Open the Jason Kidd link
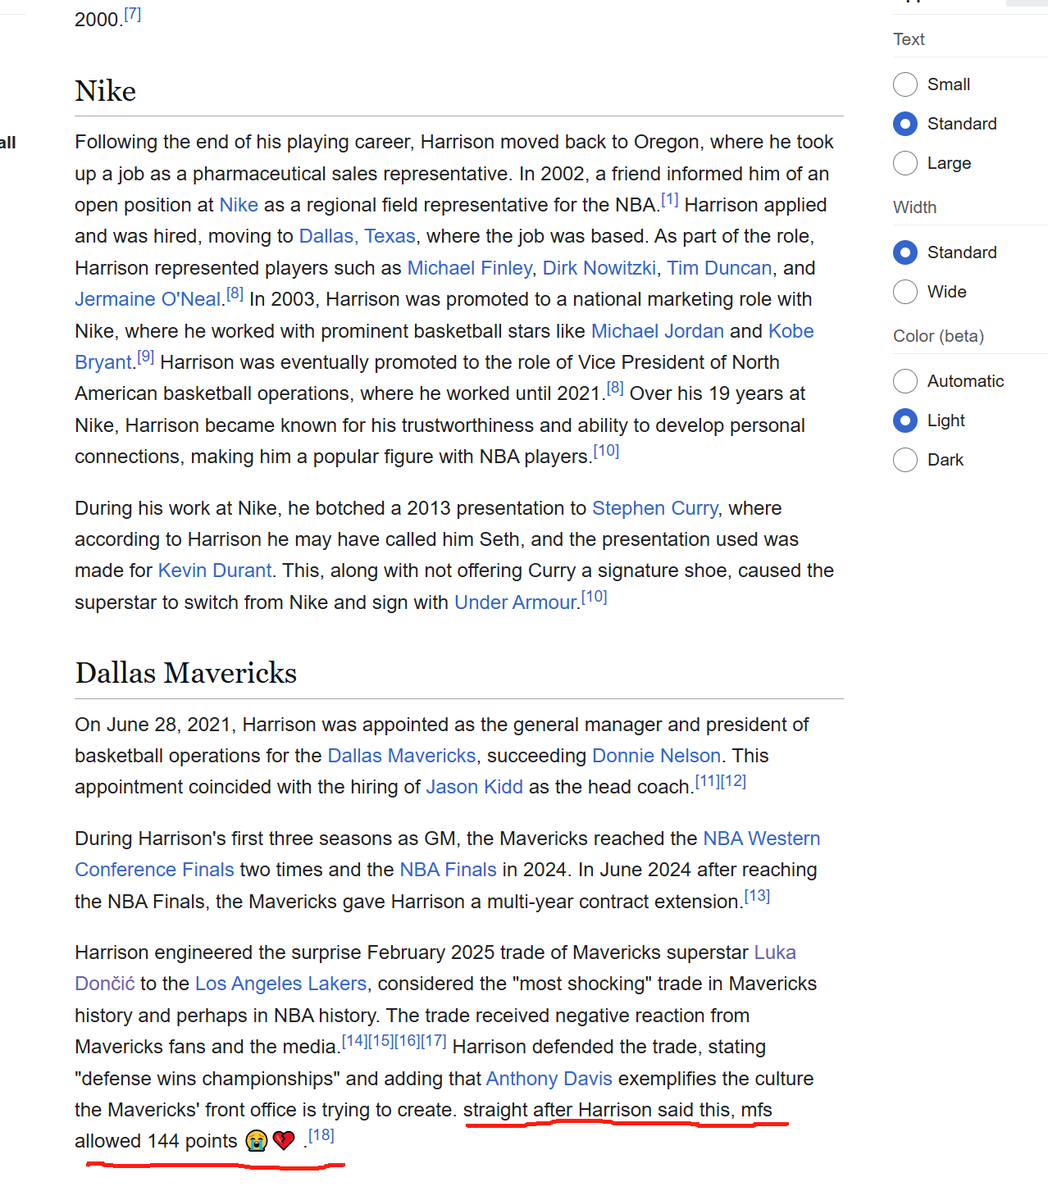The image size is (1048, 1200). click(474, 787)
